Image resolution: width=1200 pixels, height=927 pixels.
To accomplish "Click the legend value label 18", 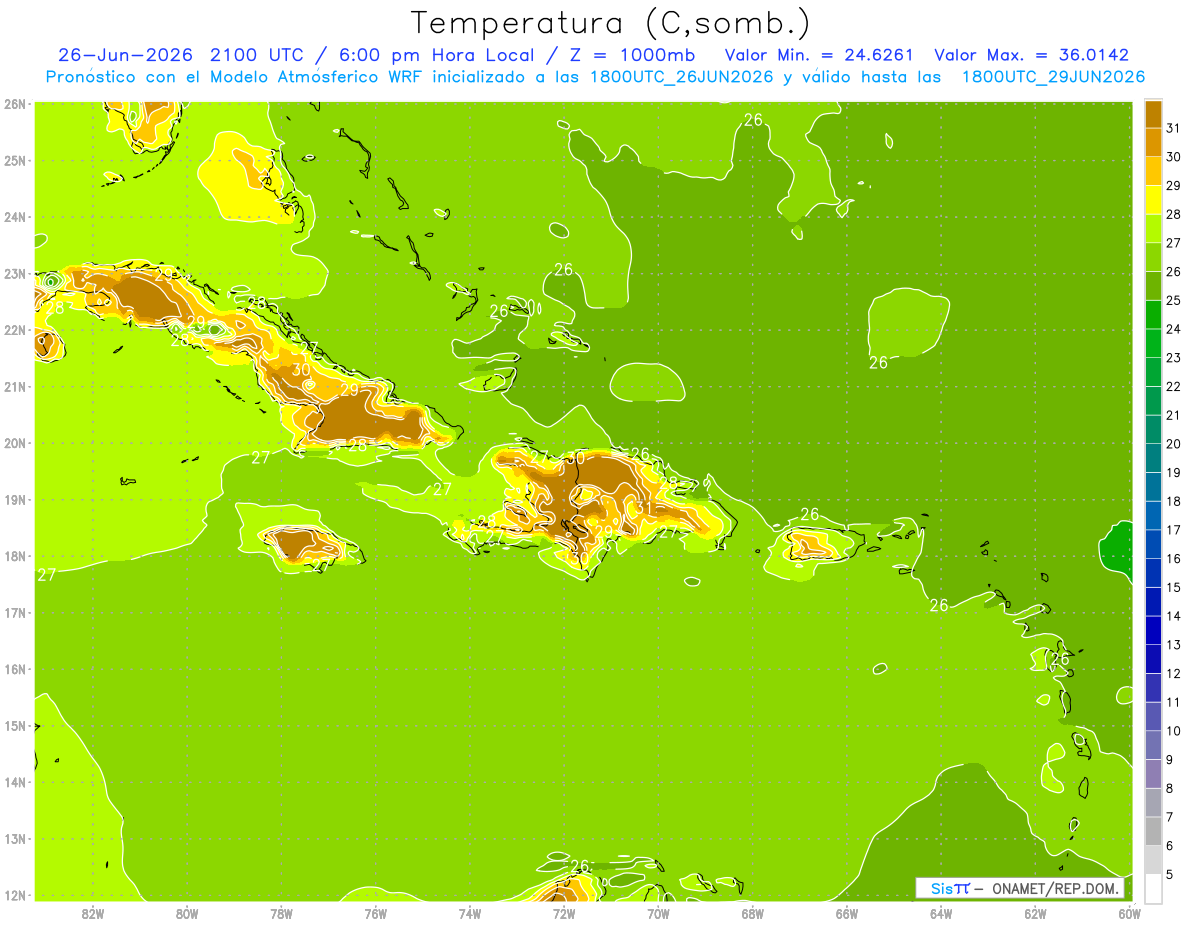I will pos(1173,501).
